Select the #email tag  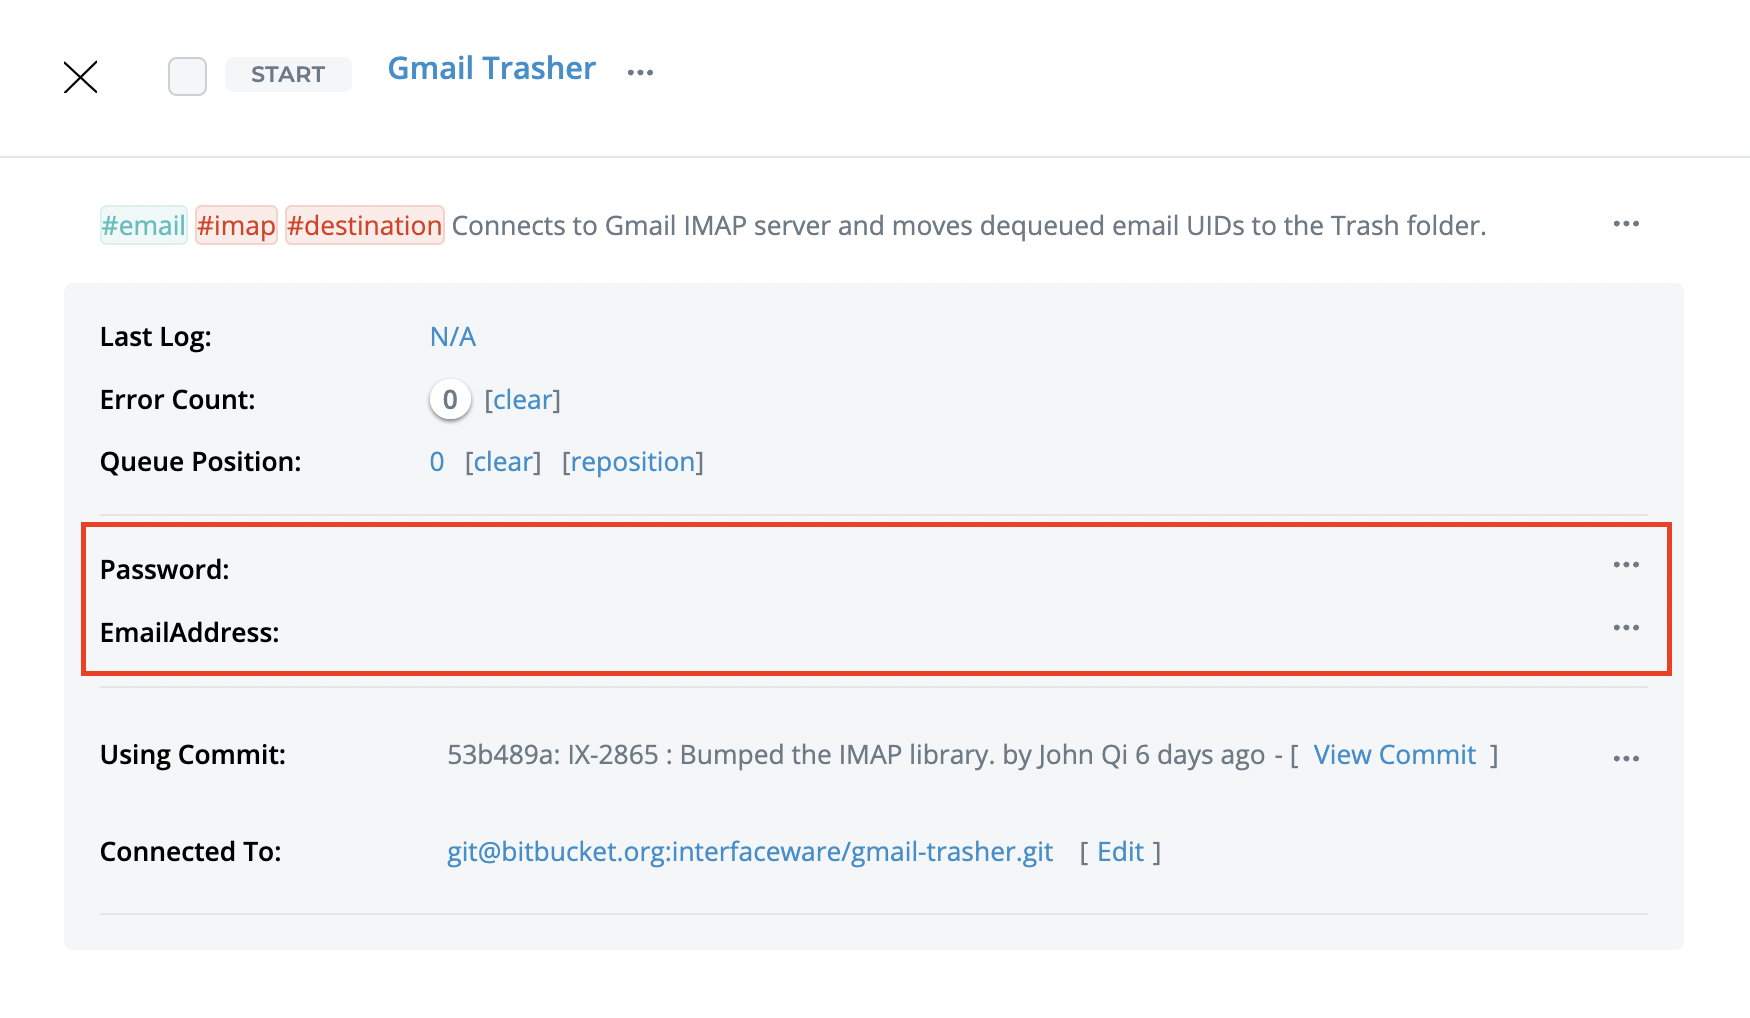tap(144, 225)
